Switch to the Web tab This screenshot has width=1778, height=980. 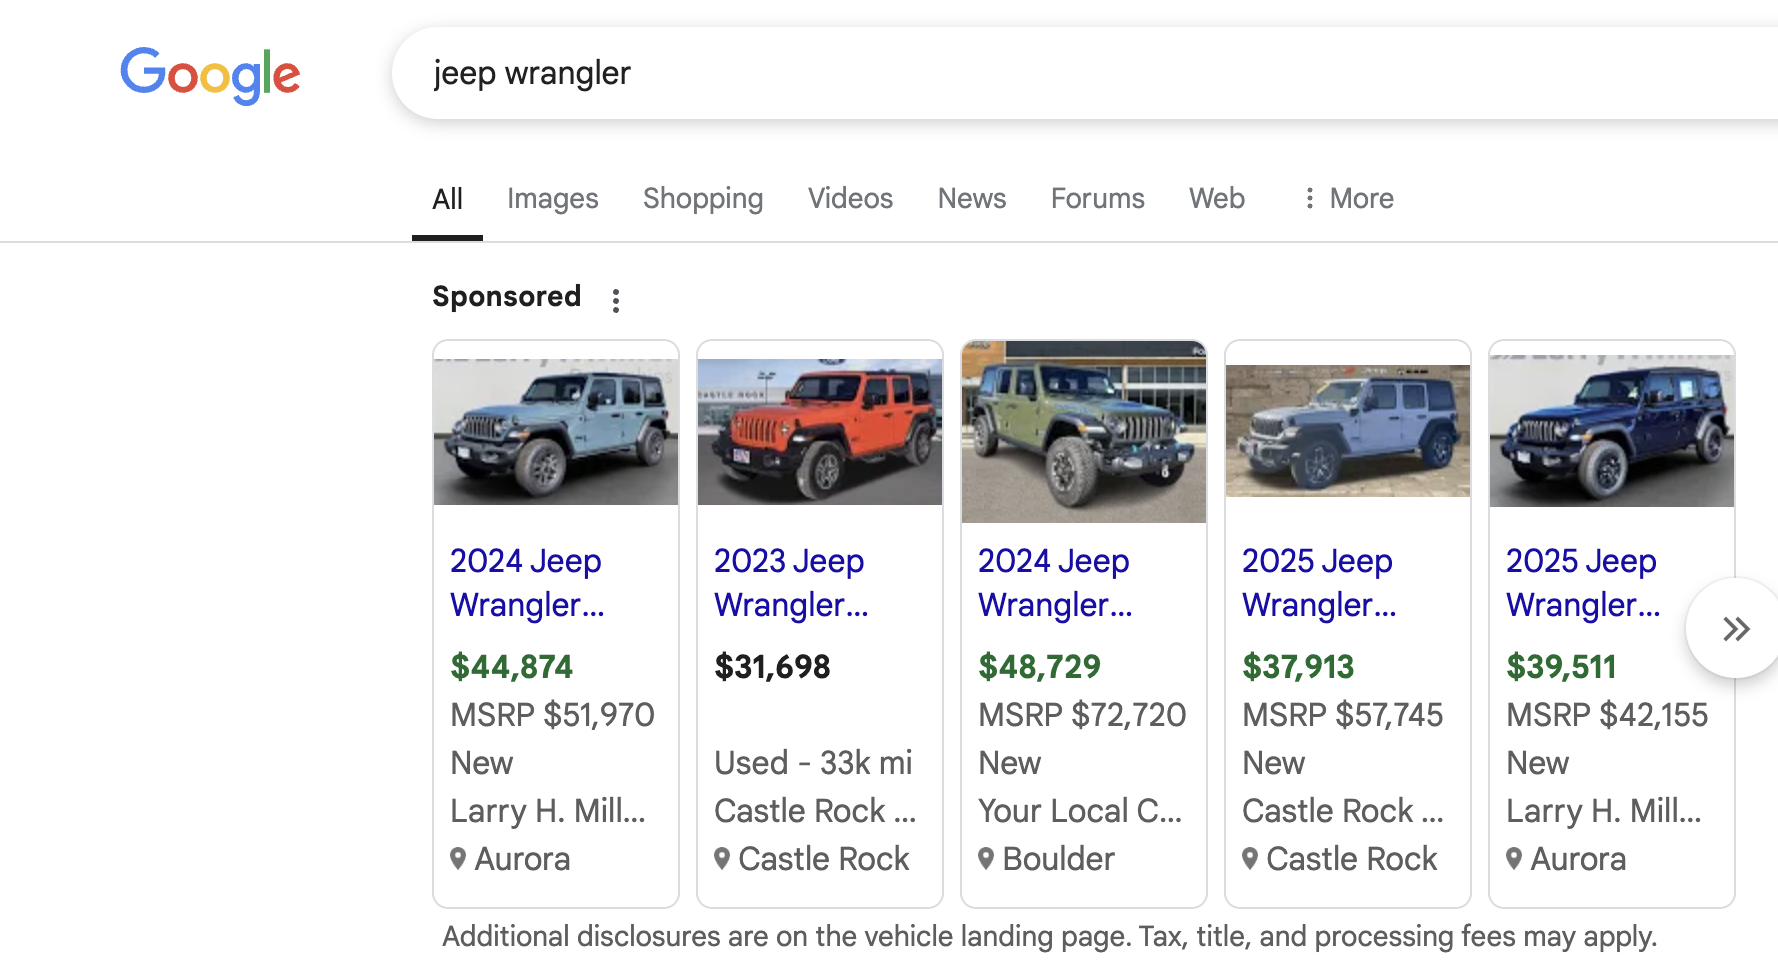click(x=1216, y=198)
